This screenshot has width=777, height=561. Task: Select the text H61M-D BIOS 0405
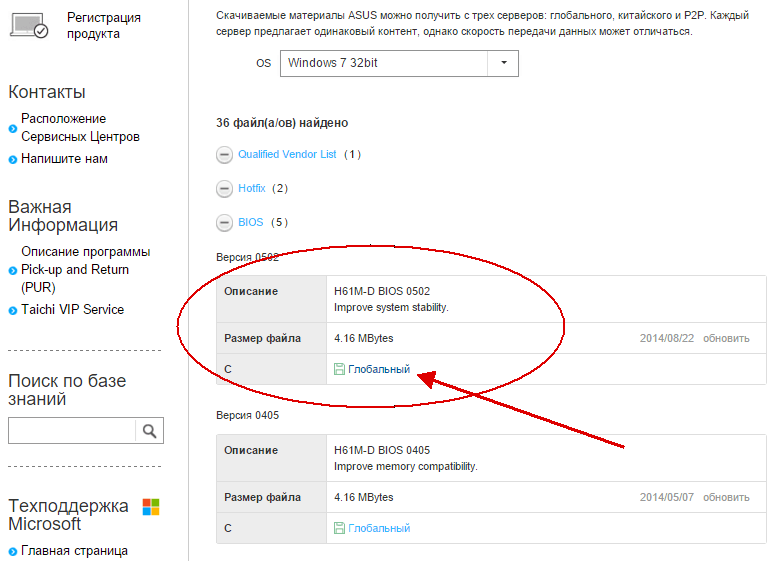tap(382, 450)
